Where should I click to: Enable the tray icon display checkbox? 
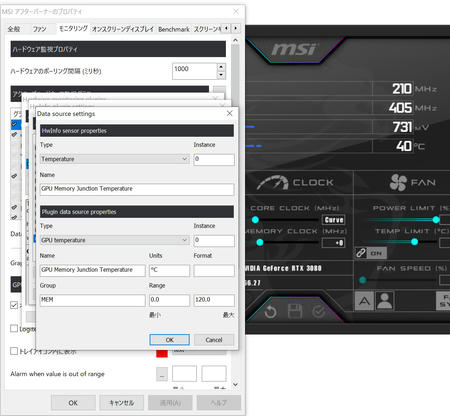coord(14,351)
